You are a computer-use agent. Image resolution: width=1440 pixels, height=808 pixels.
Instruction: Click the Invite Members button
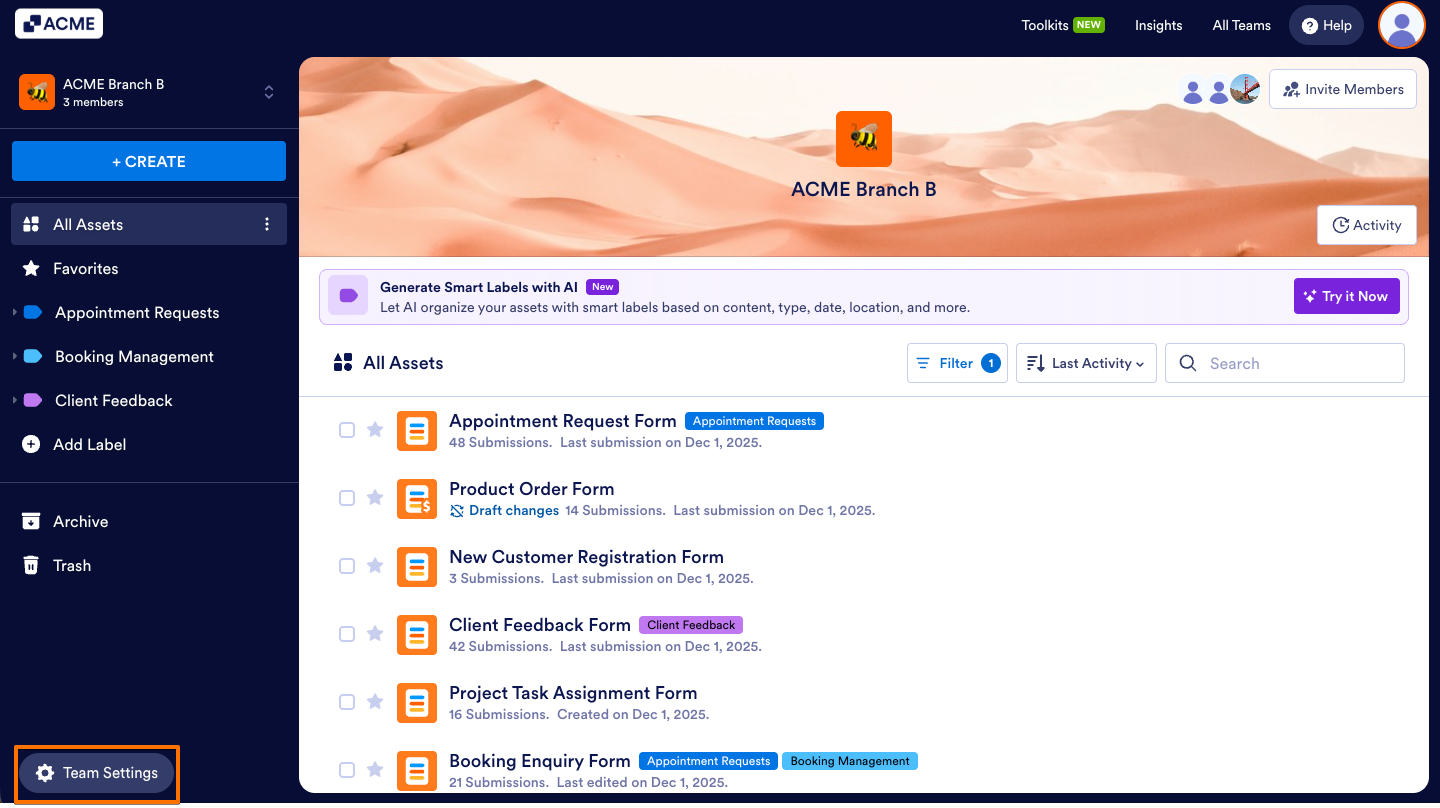point(1343,89)
